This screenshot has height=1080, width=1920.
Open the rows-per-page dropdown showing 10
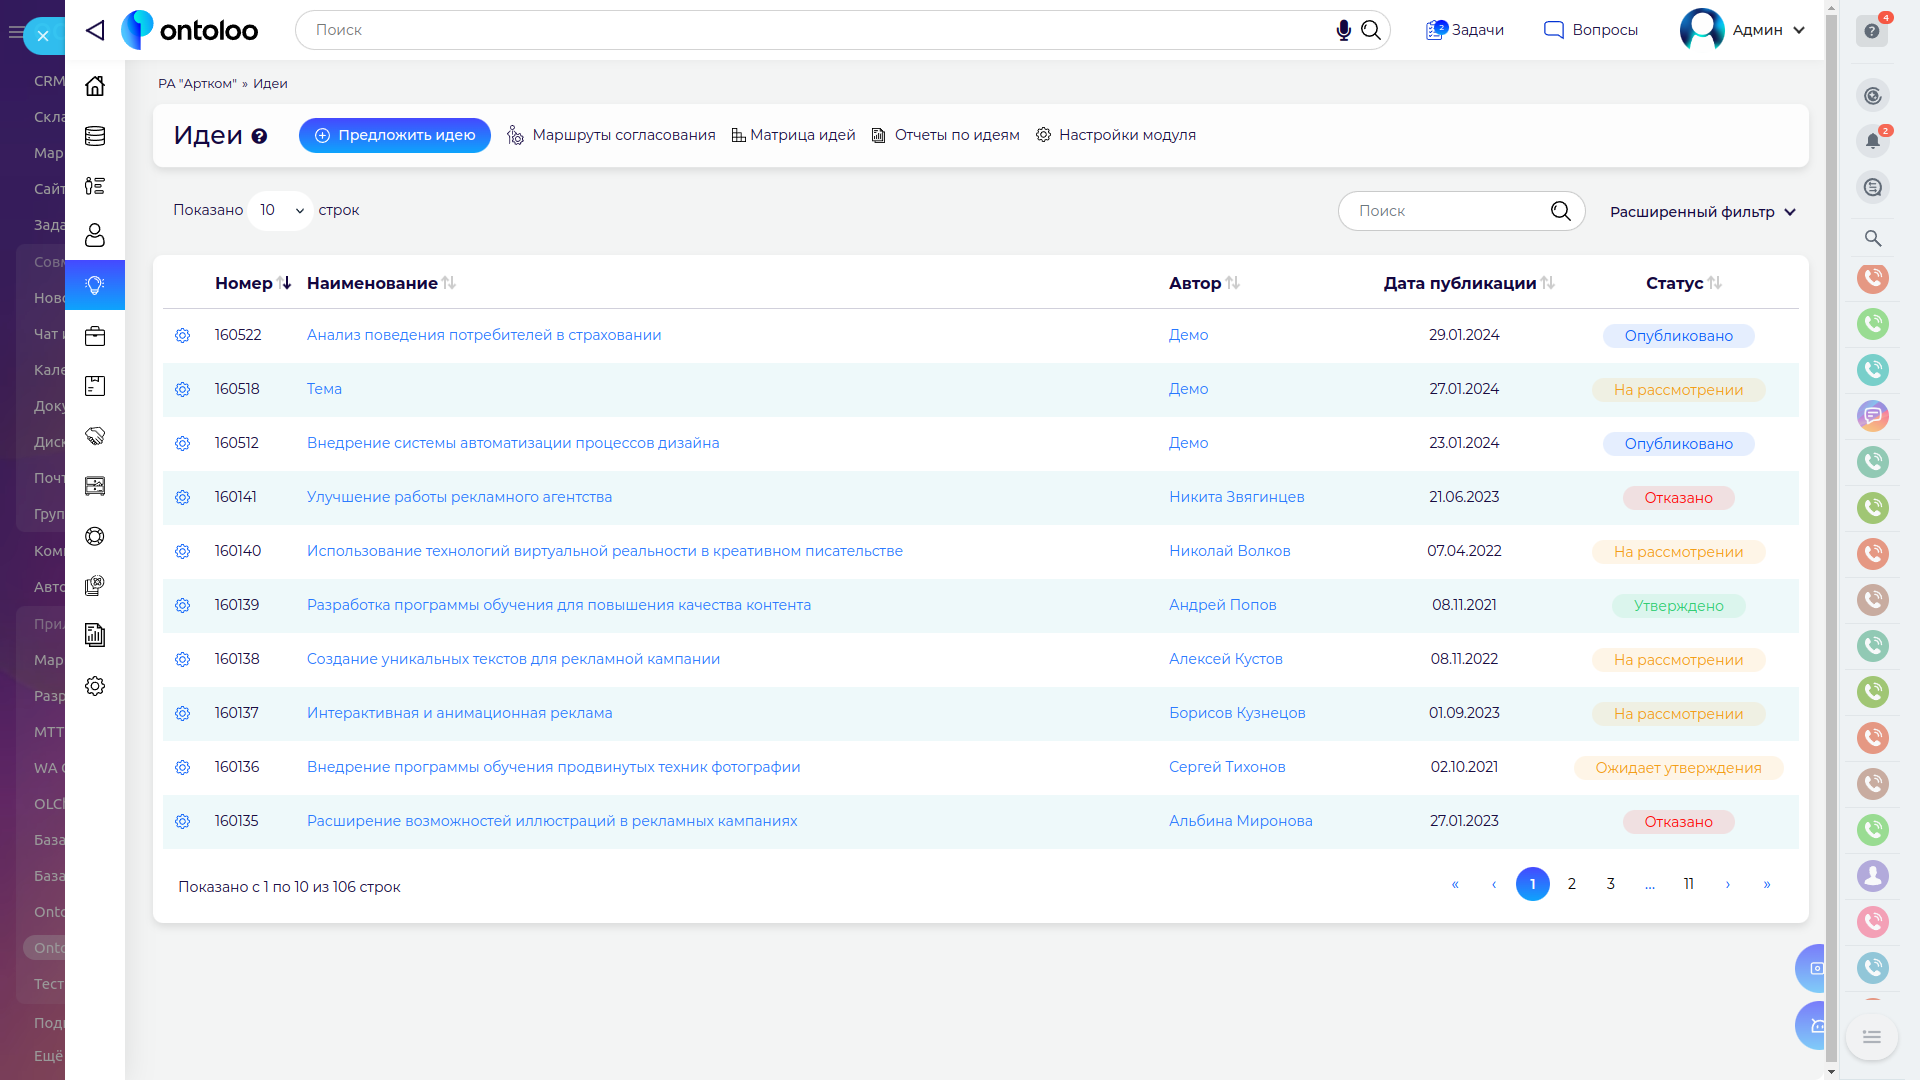point(281,210)
